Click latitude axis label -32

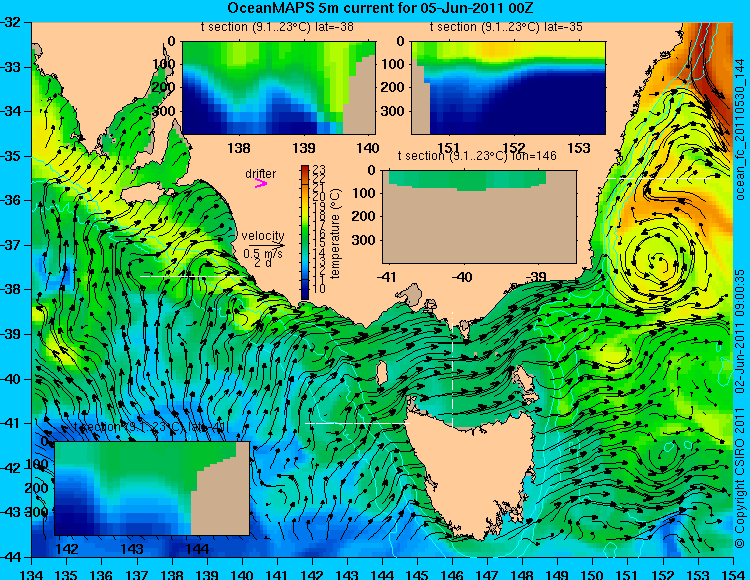(10, 22)
